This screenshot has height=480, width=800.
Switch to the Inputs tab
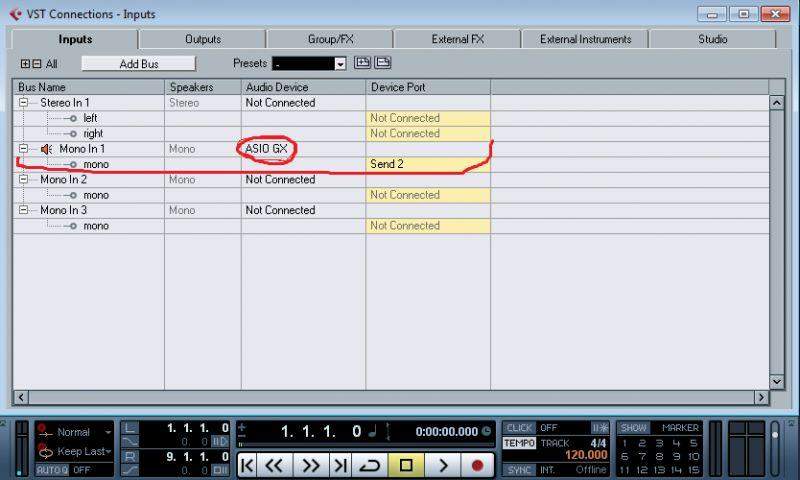tap(75, 39)
